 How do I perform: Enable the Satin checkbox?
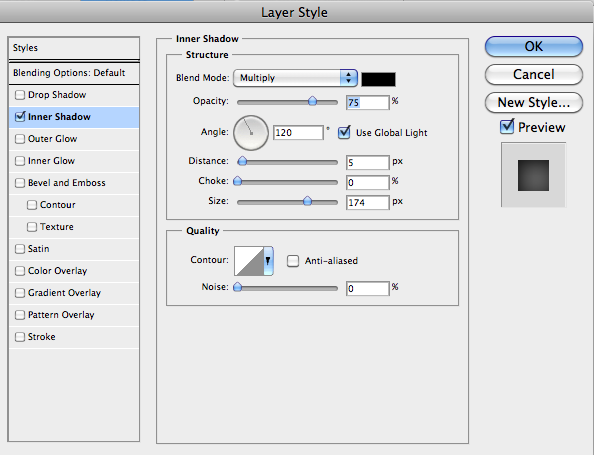click(x=20, y=249)
